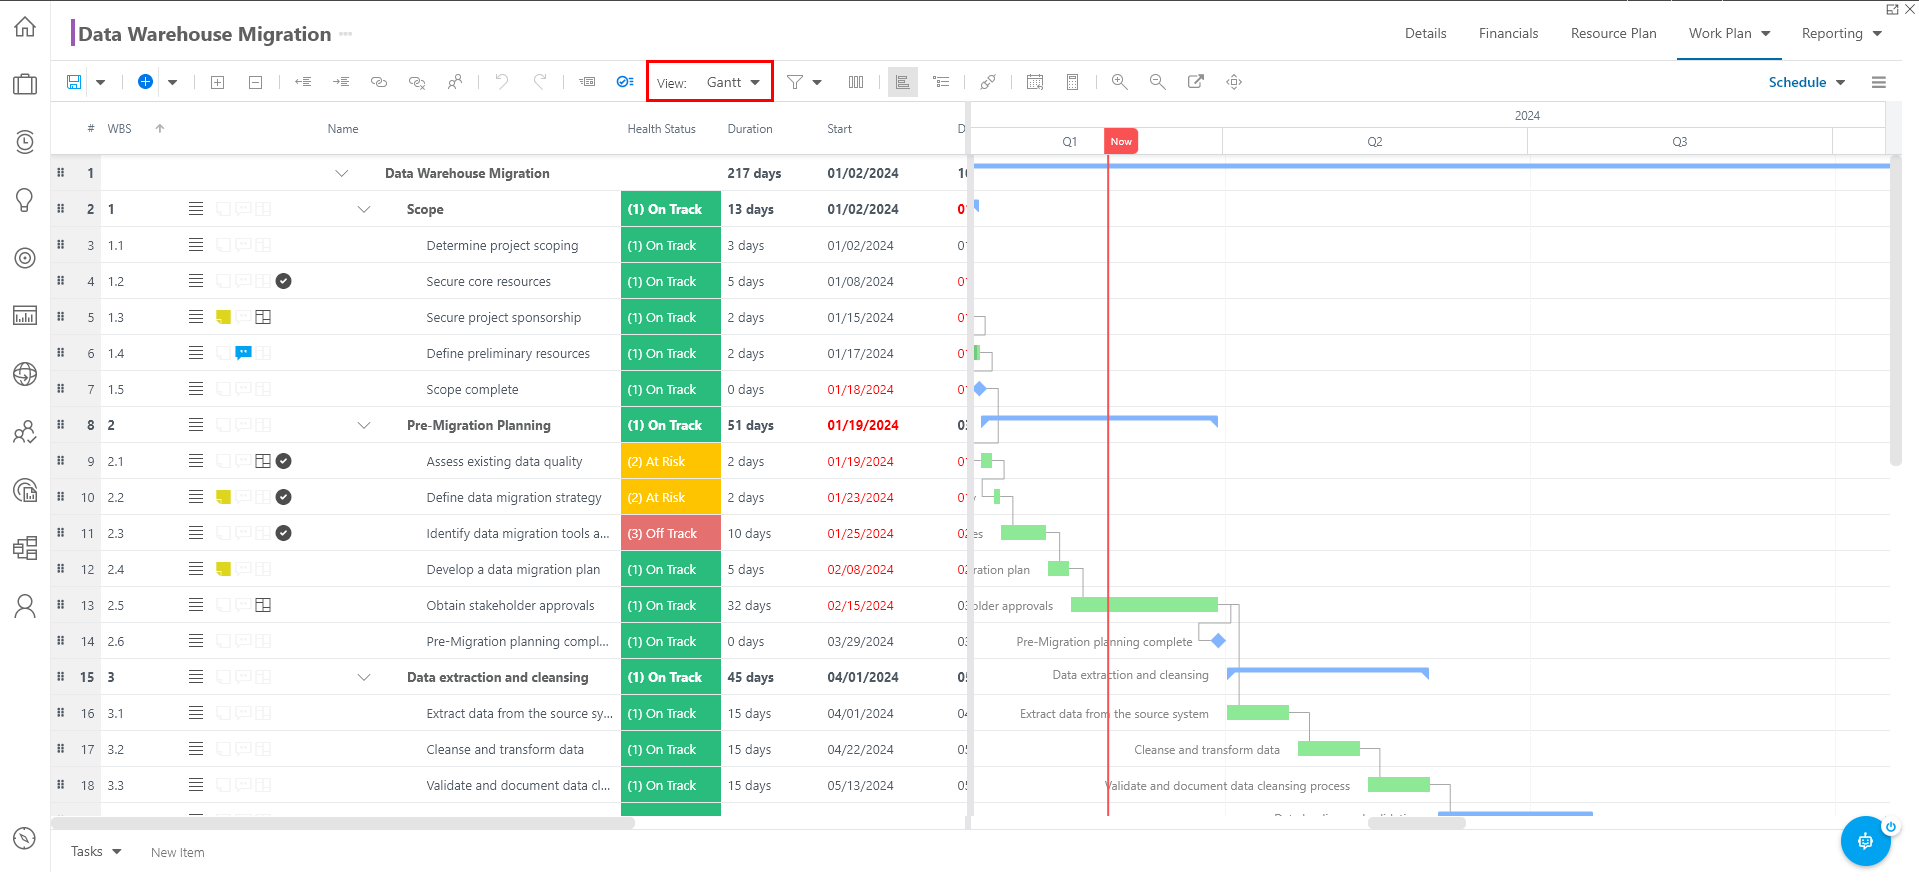Click the Assign resources people icon
This screenshot has width=1919, height=893.
[455, 82]
